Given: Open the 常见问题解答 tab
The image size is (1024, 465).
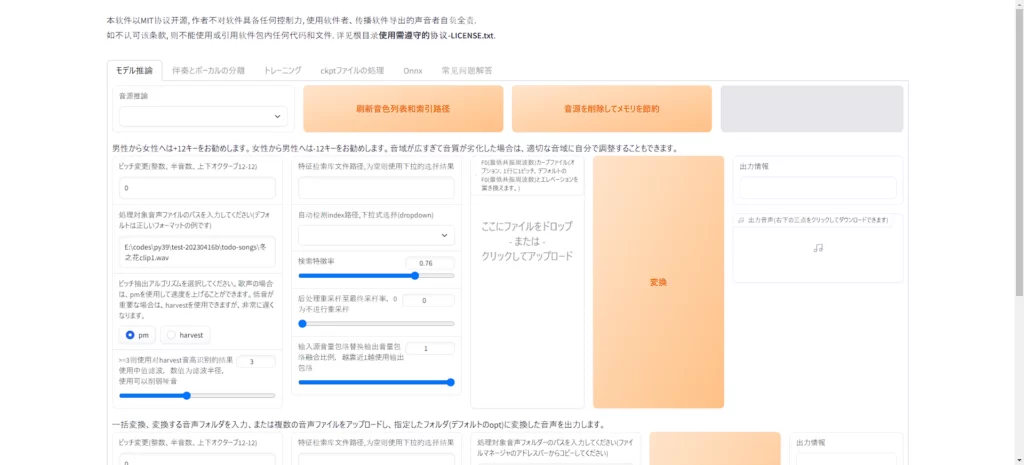Looking at the screenshot, I should [x=467, y=71].
